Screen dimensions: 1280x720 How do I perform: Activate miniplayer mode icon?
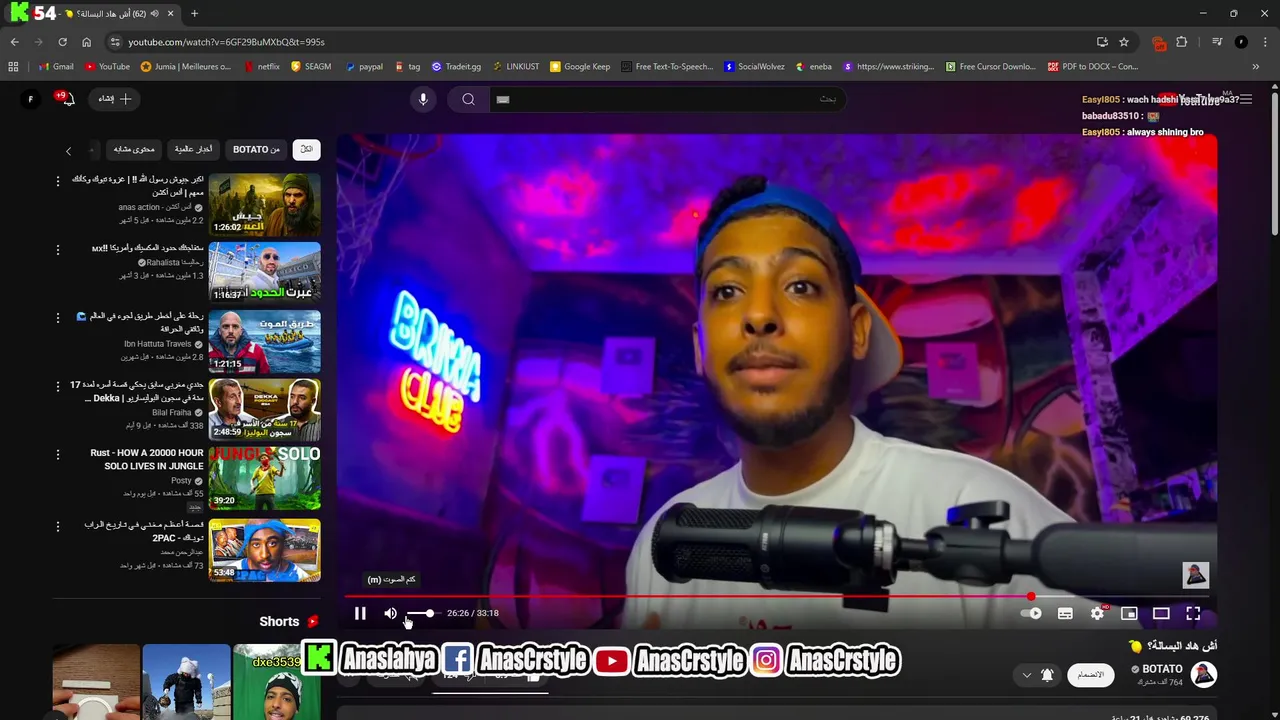(x=1129, y=613)
